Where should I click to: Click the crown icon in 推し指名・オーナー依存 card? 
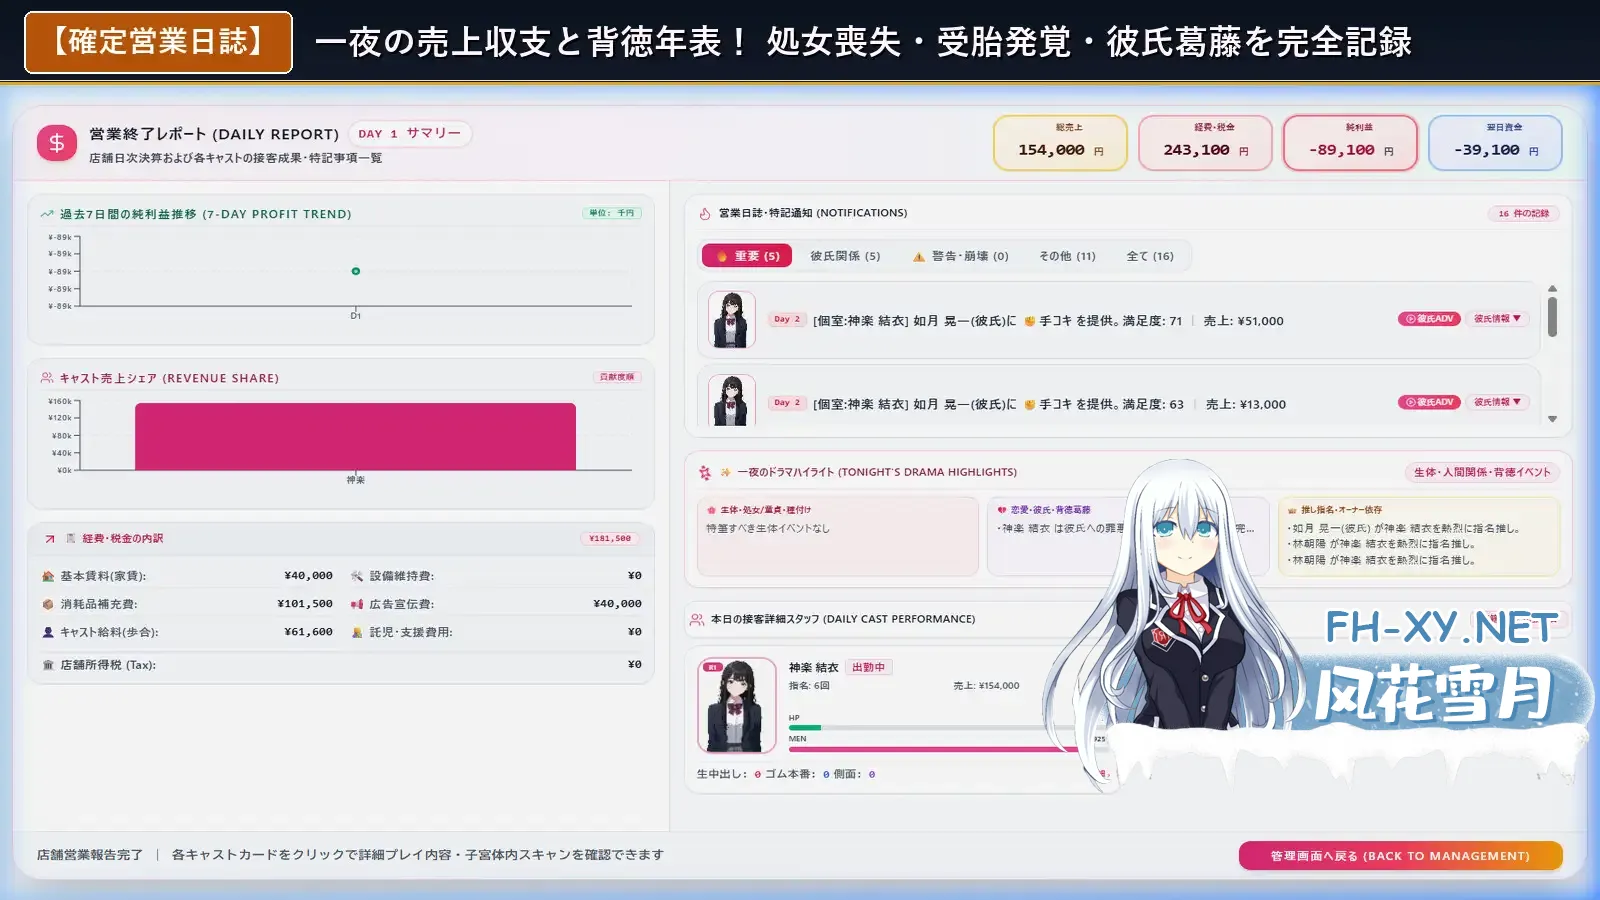[x=1292, y=510]
